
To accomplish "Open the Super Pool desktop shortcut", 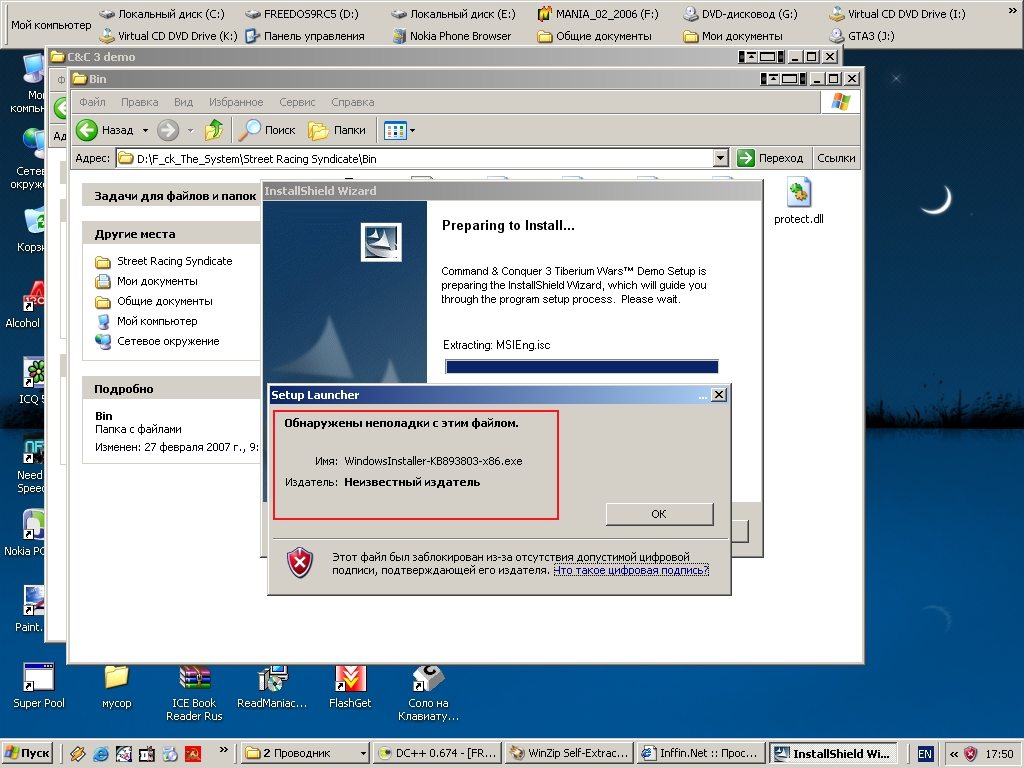I will coord(39,679).
